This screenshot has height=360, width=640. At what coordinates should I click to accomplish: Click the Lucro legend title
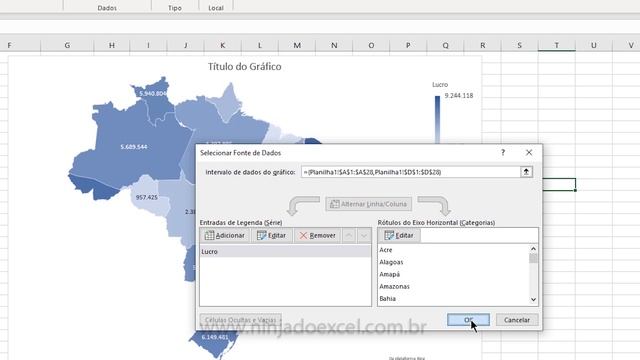440,84
